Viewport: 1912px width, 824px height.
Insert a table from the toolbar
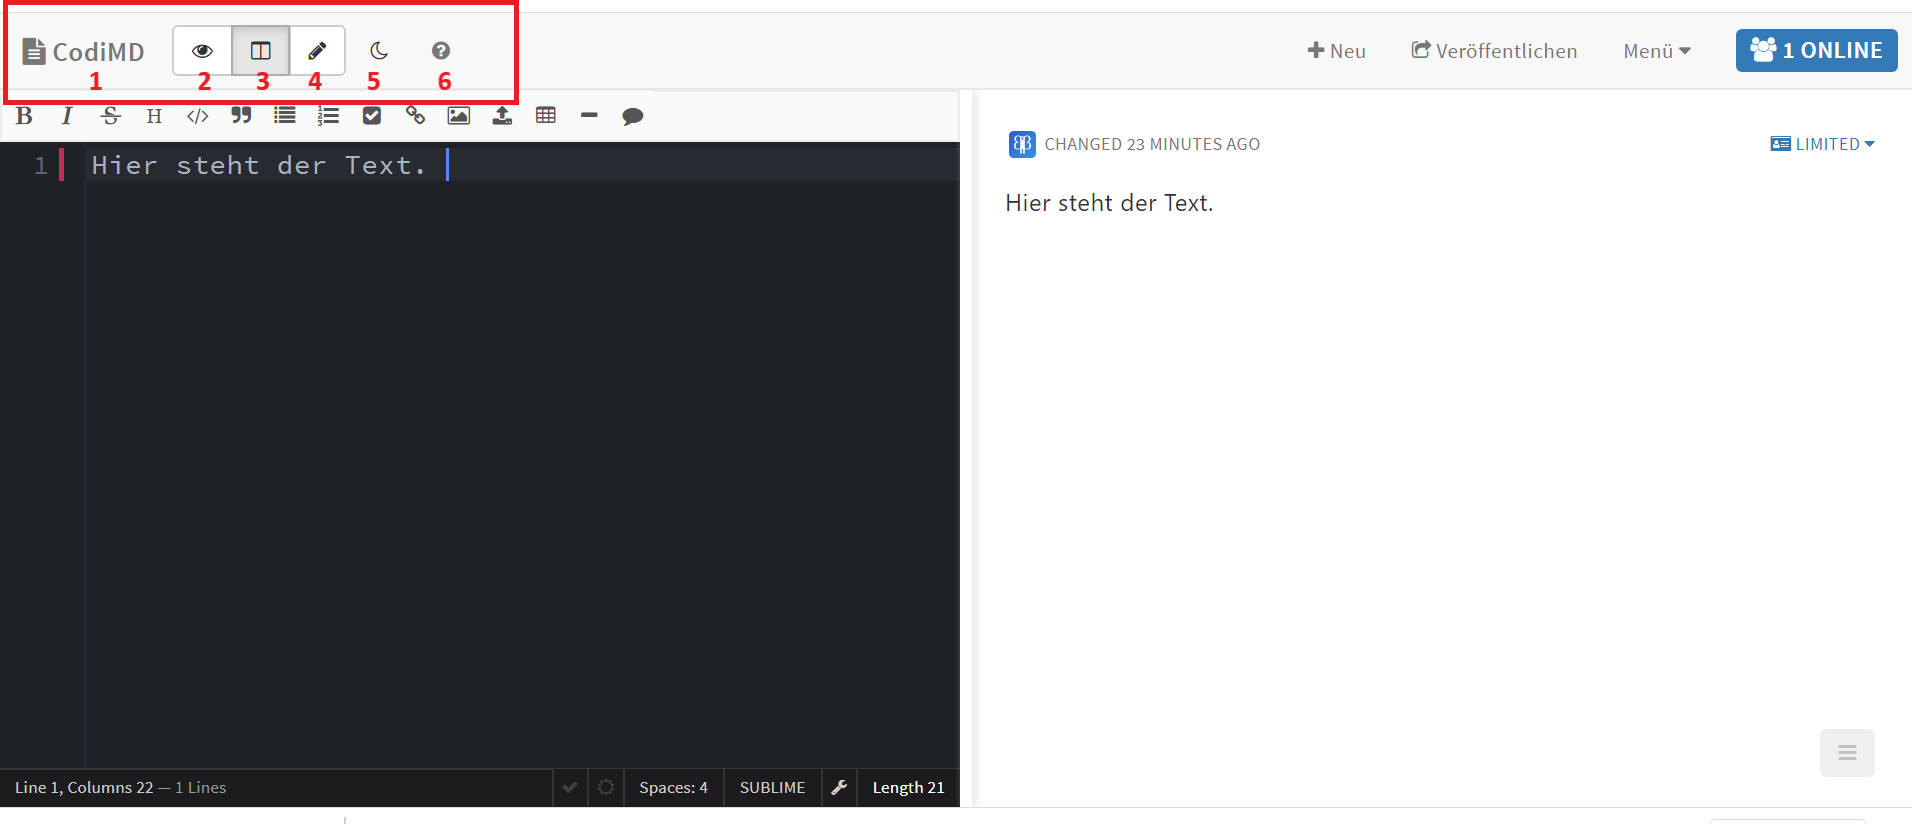point(546,116)
